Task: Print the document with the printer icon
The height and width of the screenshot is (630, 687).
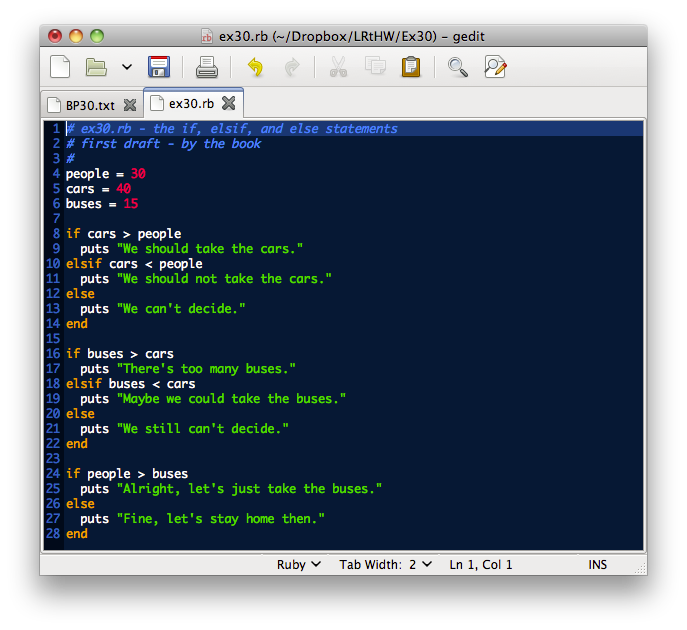Action: point(207,67)
